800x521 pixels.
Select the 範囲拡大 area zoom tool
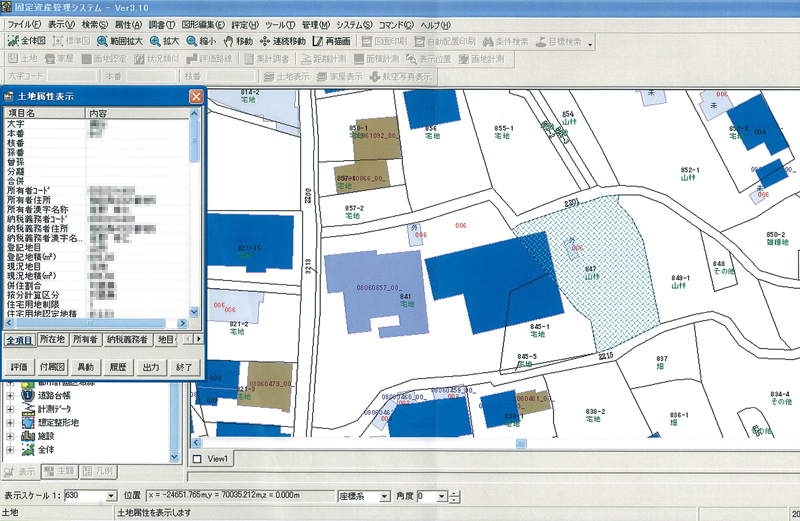tap(120, 41)
